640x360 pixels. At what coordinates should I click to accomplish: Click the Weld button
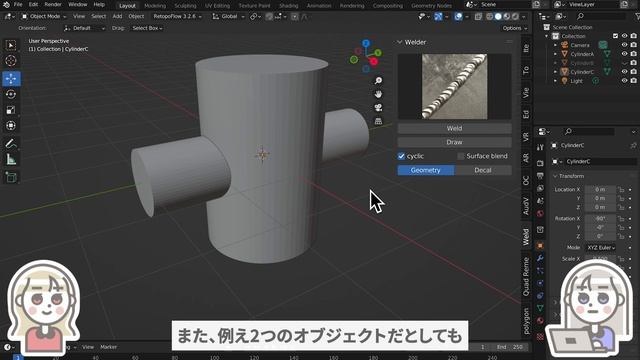tap(454, 129)
